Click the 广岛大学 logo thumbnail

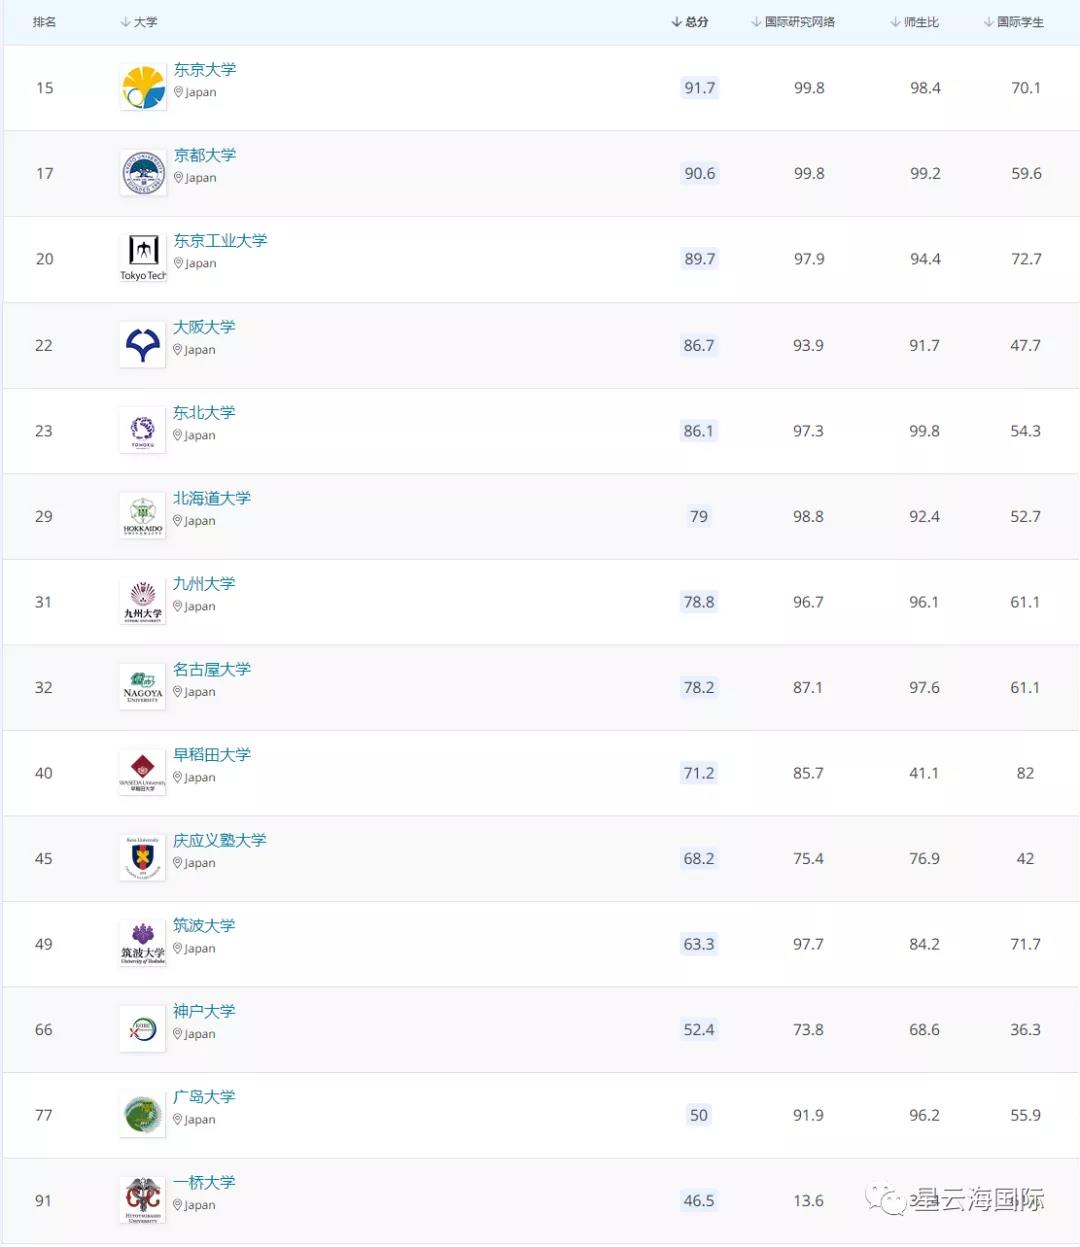(143, 1115)
